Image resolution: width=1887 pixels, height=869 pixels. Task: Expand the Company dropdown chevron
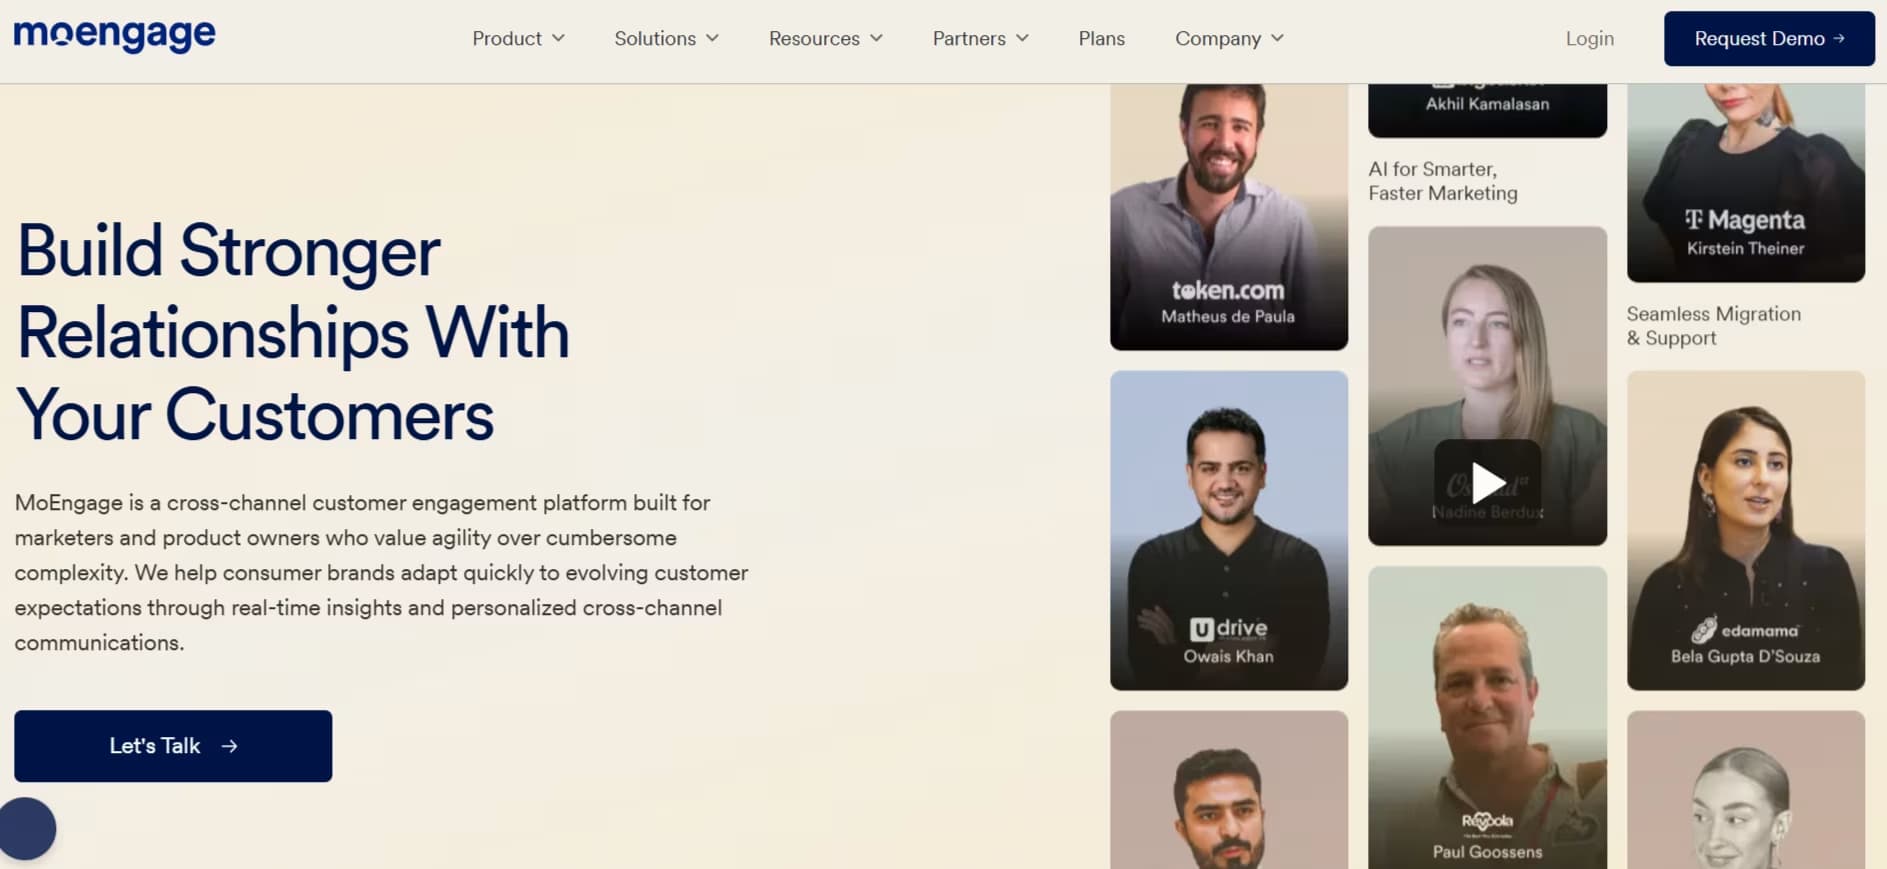[x=1277, y=38]
